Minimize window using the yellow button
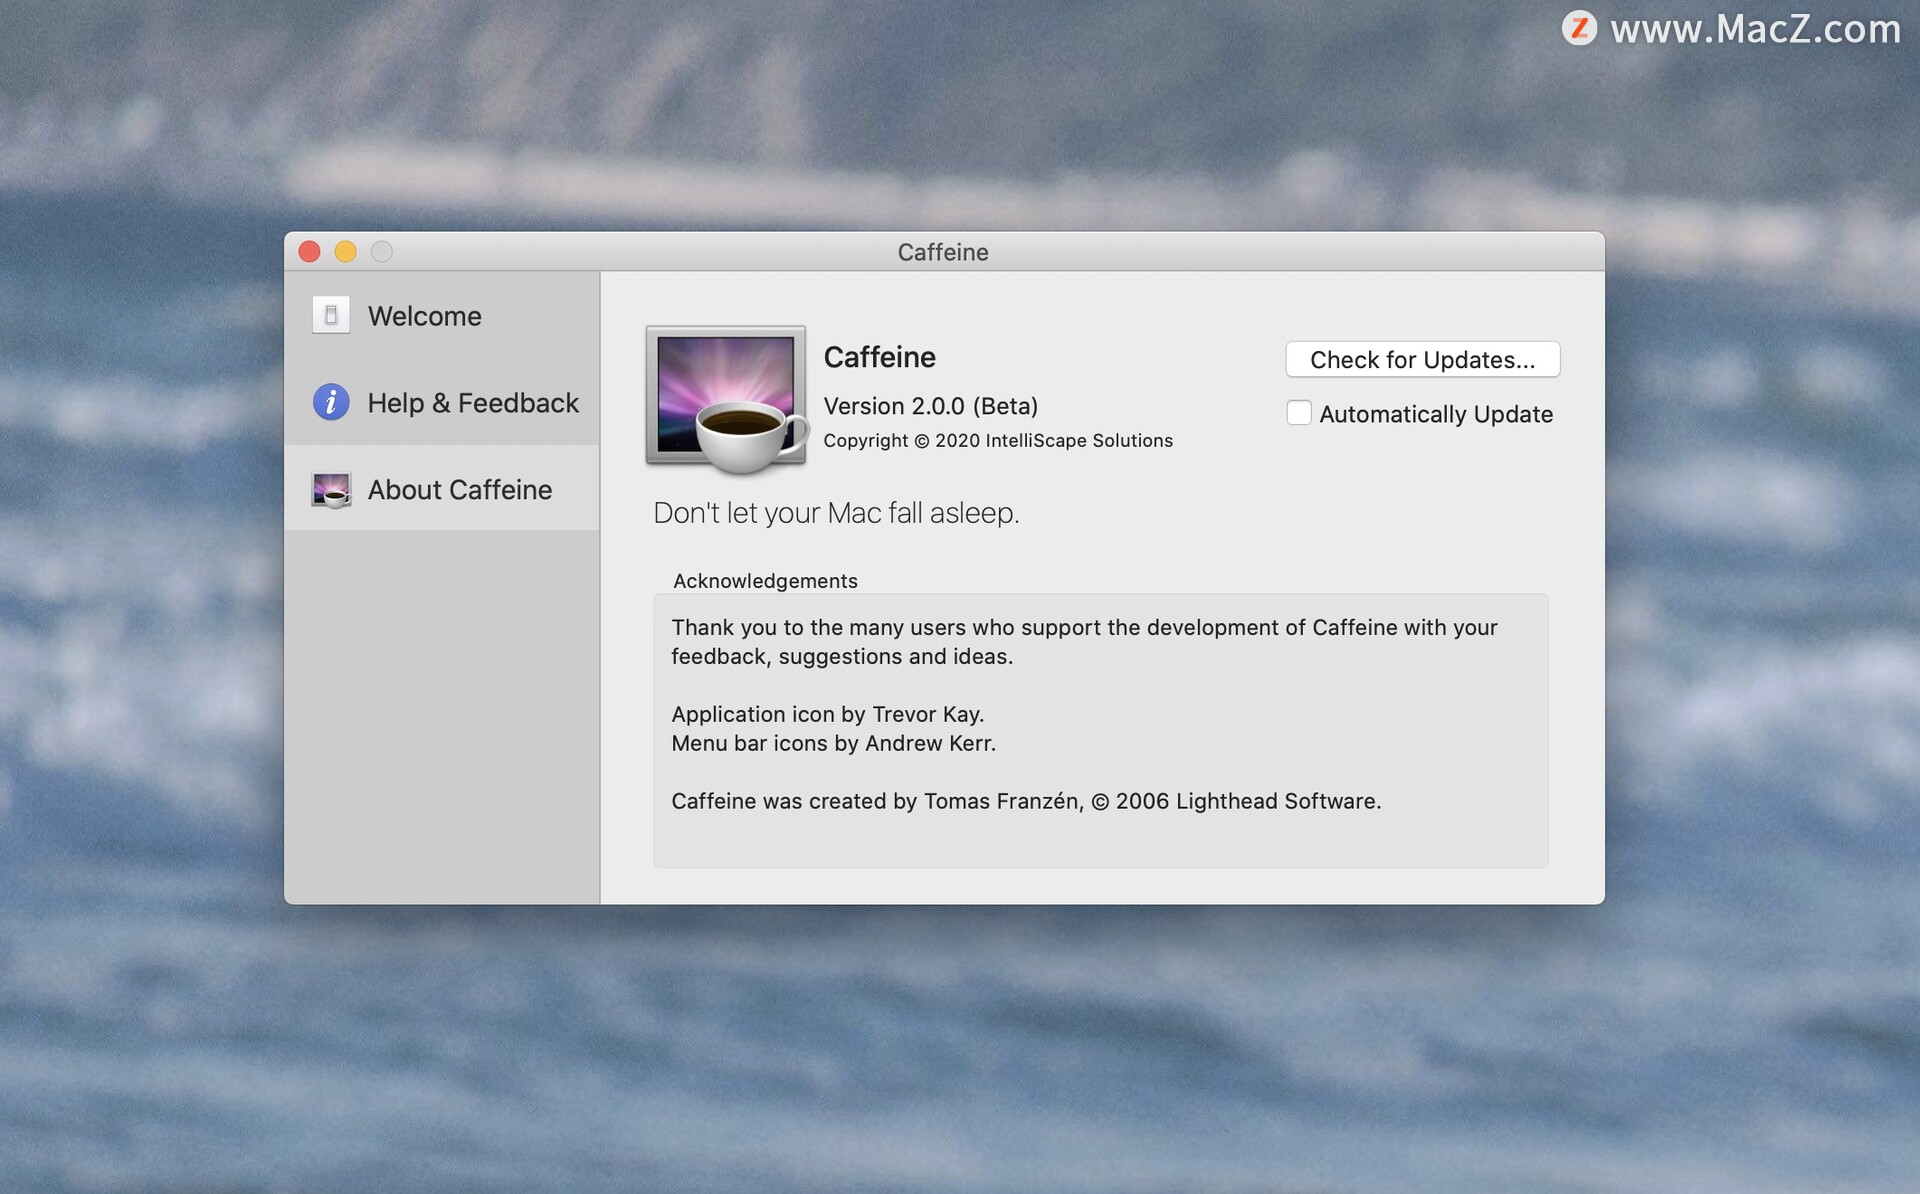Image resolution: width=1920 pixels, height=1194 pixels. tap(346, 252)
